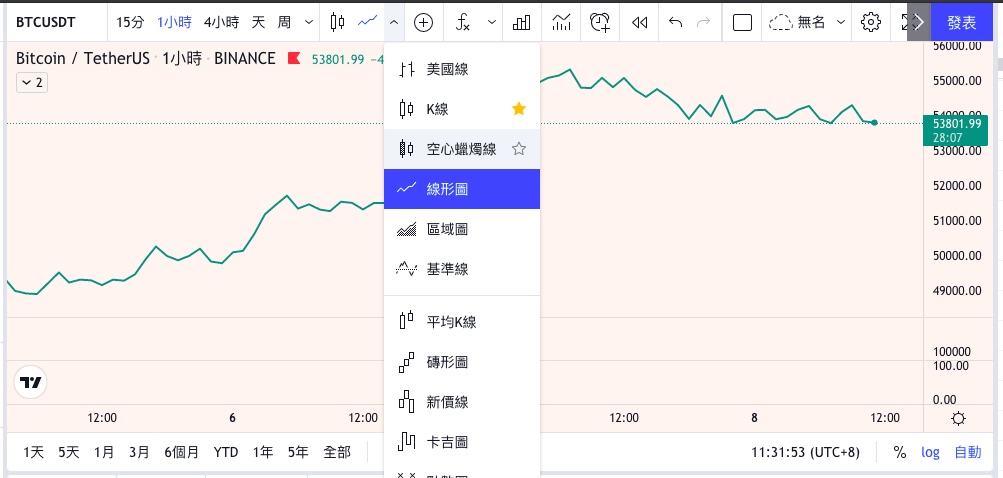Open chart settings gear in toolbar
The height and width of the screenshot is (478, 1003).
[x=871, y=22]
